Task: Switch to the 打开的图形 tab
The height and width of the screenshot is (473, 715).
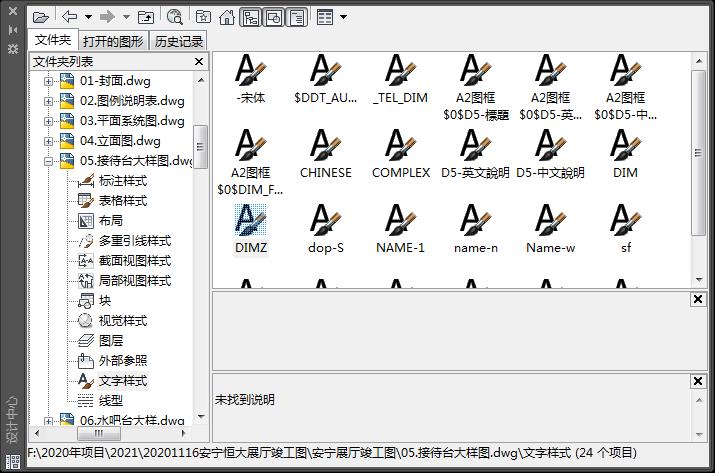Action: [113, 41]
